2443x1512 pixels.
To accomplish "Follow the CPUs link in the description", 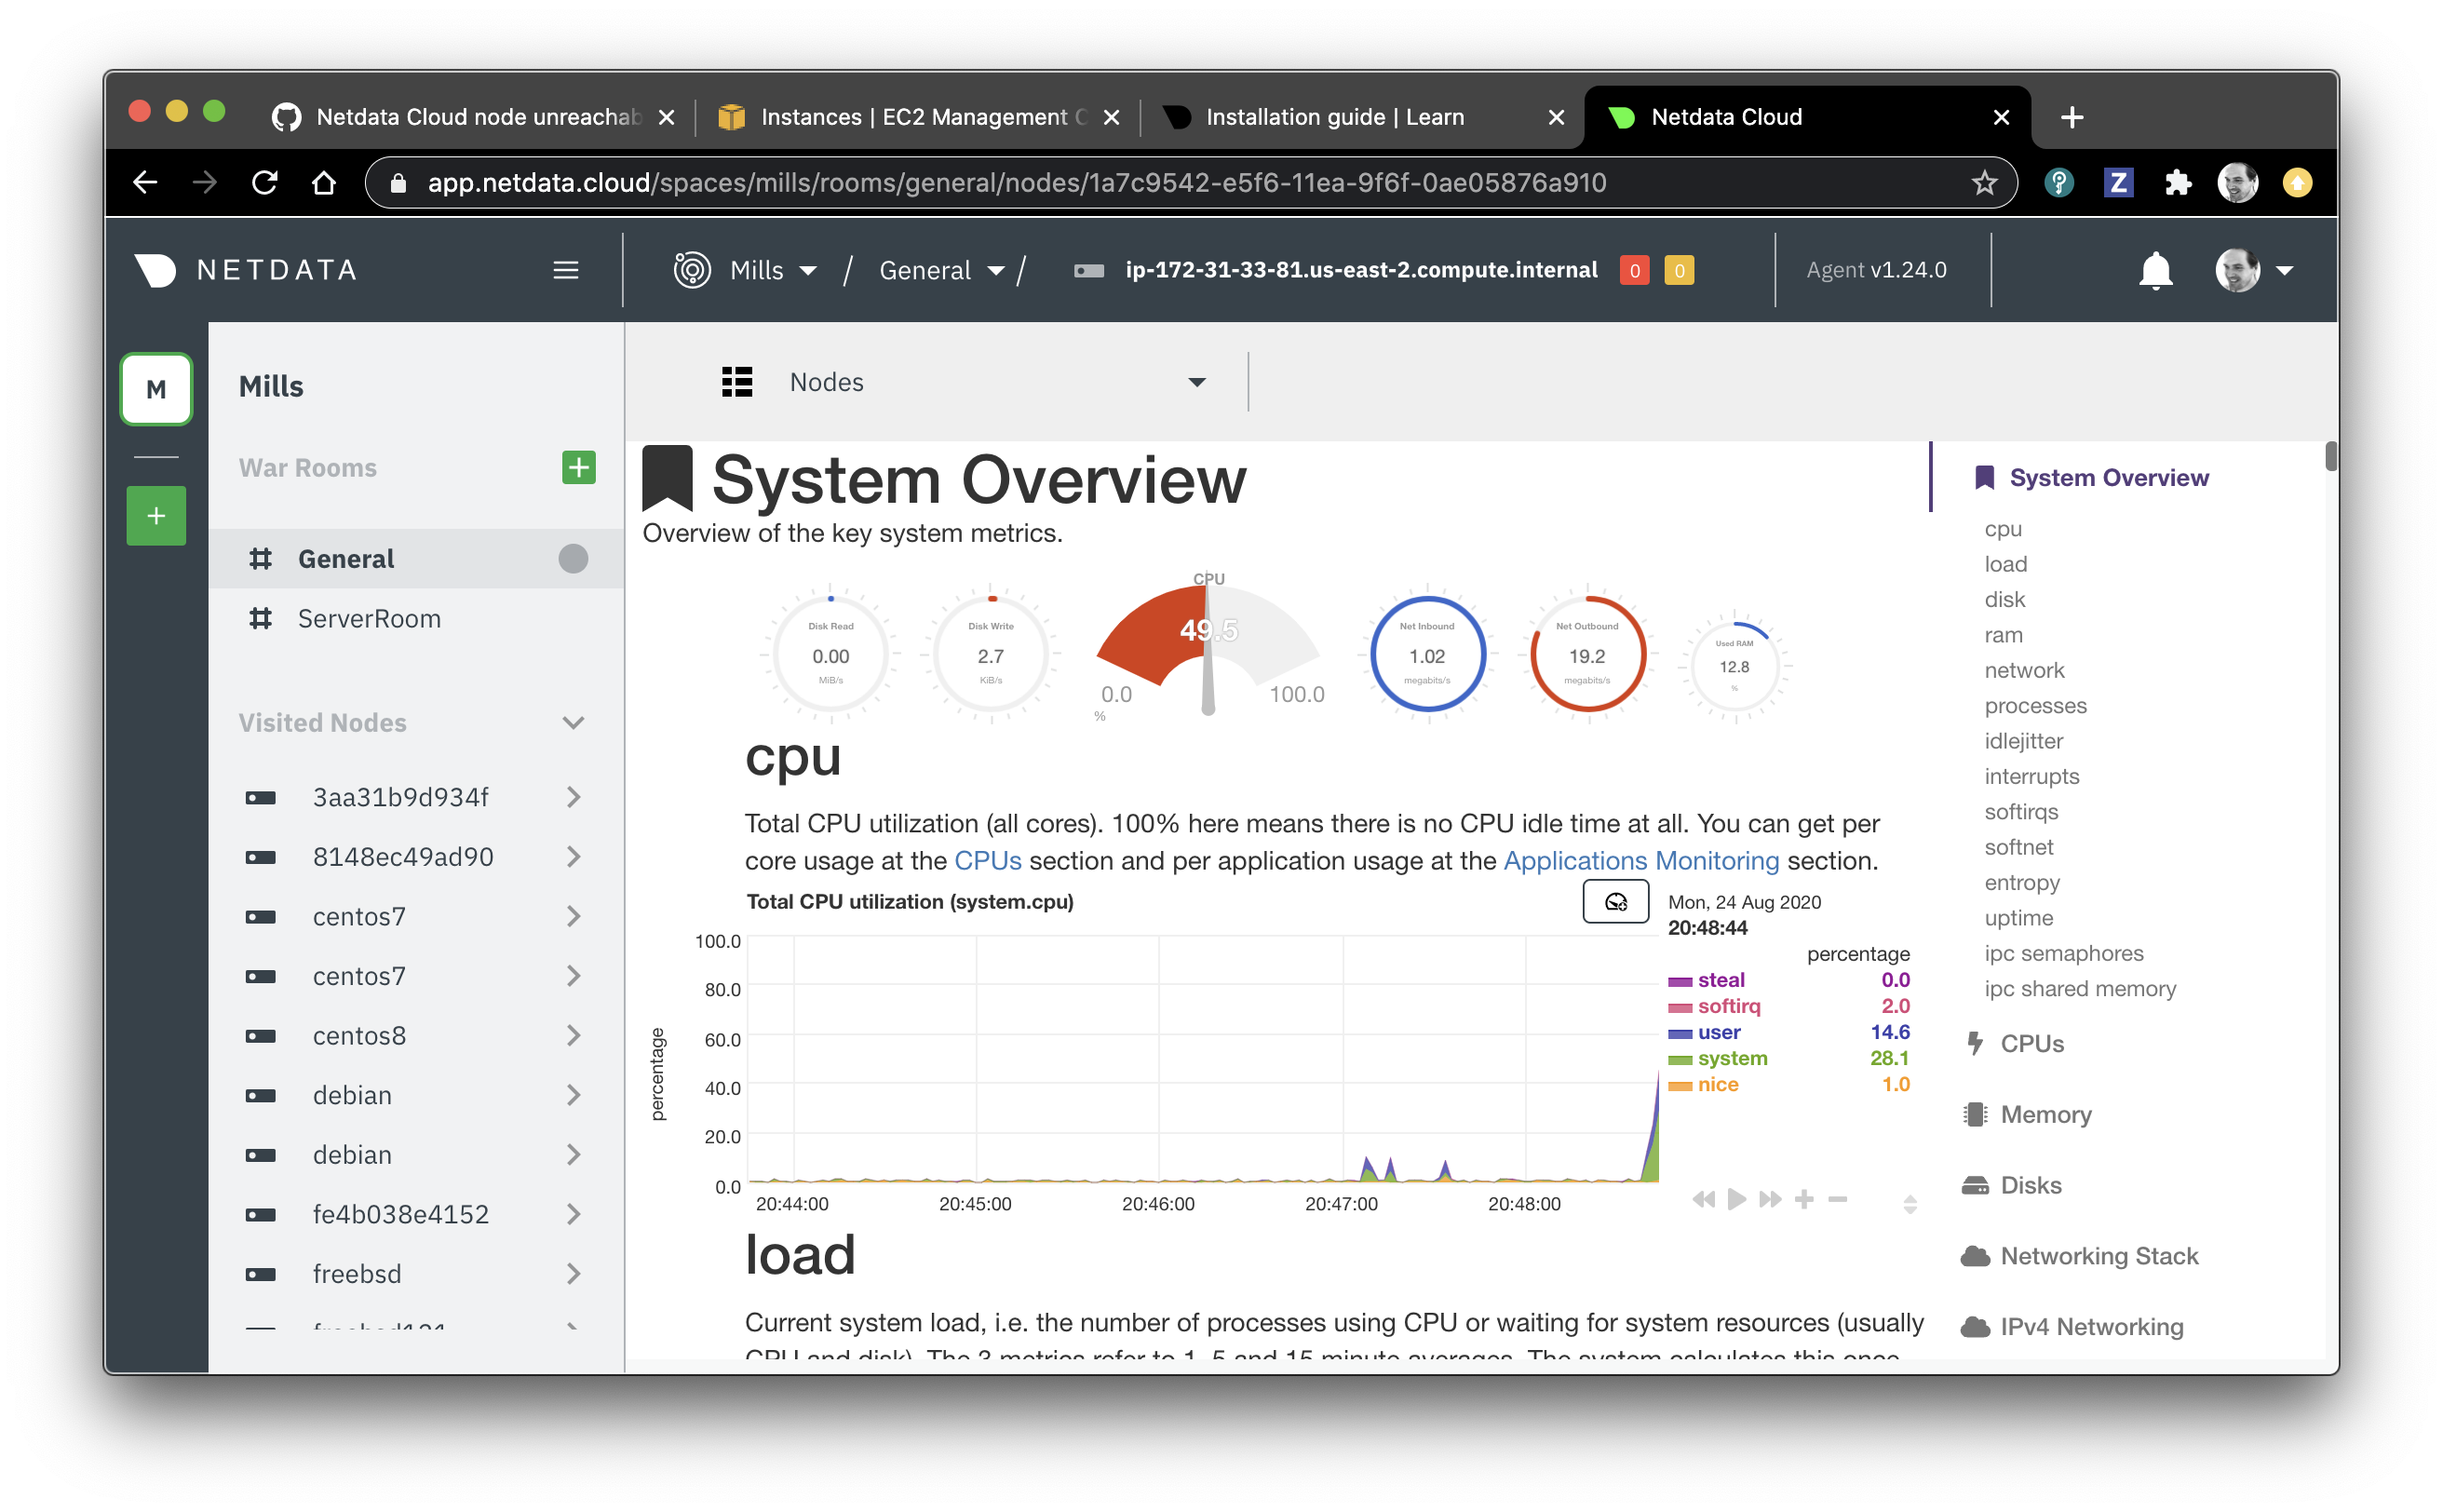I will point(988,860).
